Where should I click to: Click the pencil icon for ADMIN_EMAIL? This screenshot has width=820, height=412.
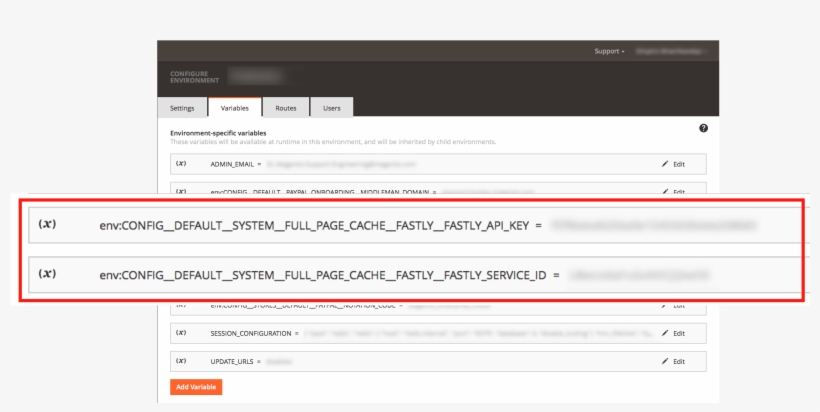tap(665, 164)
